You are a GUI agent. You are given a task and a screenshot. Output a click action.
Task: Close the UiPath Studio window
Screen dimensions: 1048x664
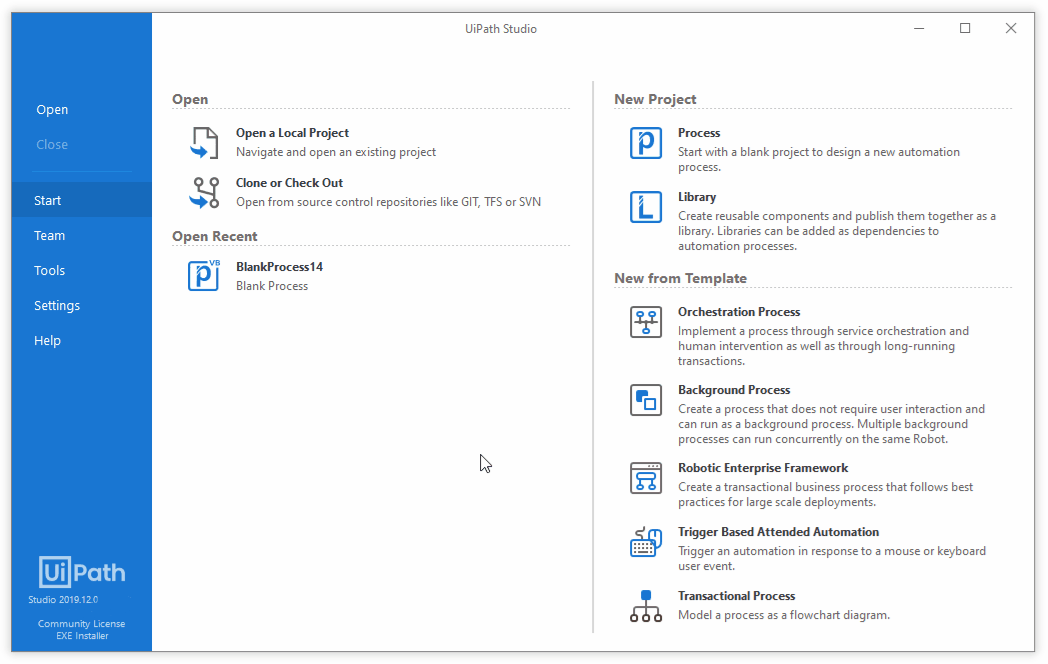click(1011, 28)
